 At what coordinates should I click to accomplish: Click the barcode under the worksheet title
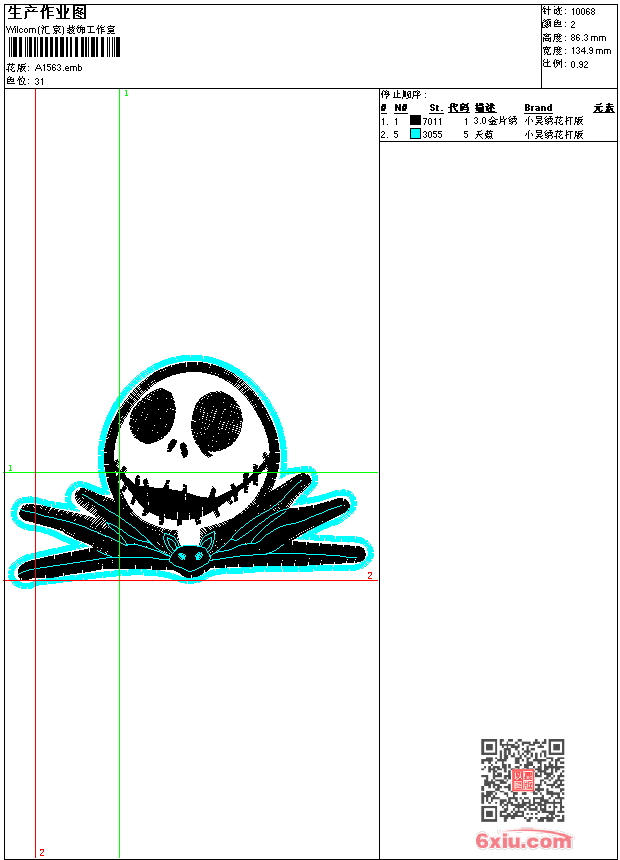point(64,47)
